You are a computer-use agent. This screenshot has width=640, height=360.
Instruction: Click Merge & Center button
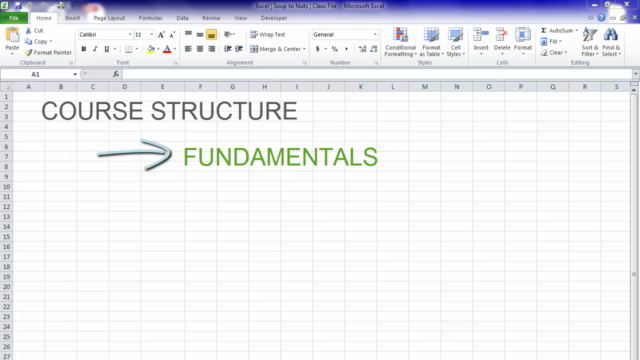(x=276, y=49)
